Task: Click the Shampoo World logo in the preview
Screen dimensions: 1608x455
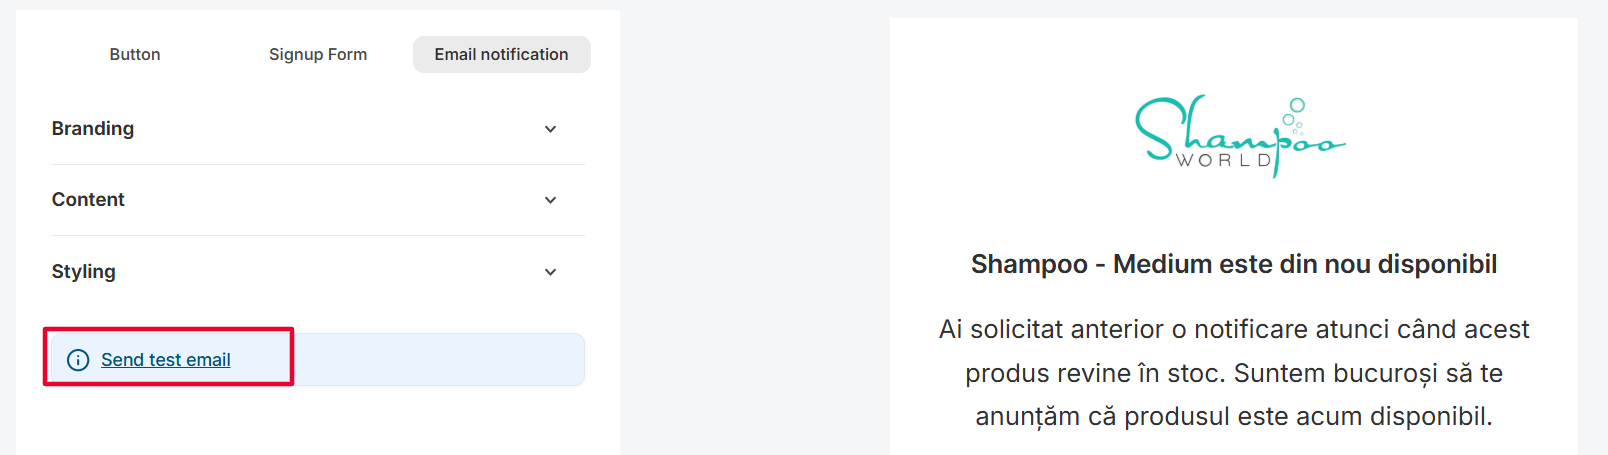Action: (1238, 137)
